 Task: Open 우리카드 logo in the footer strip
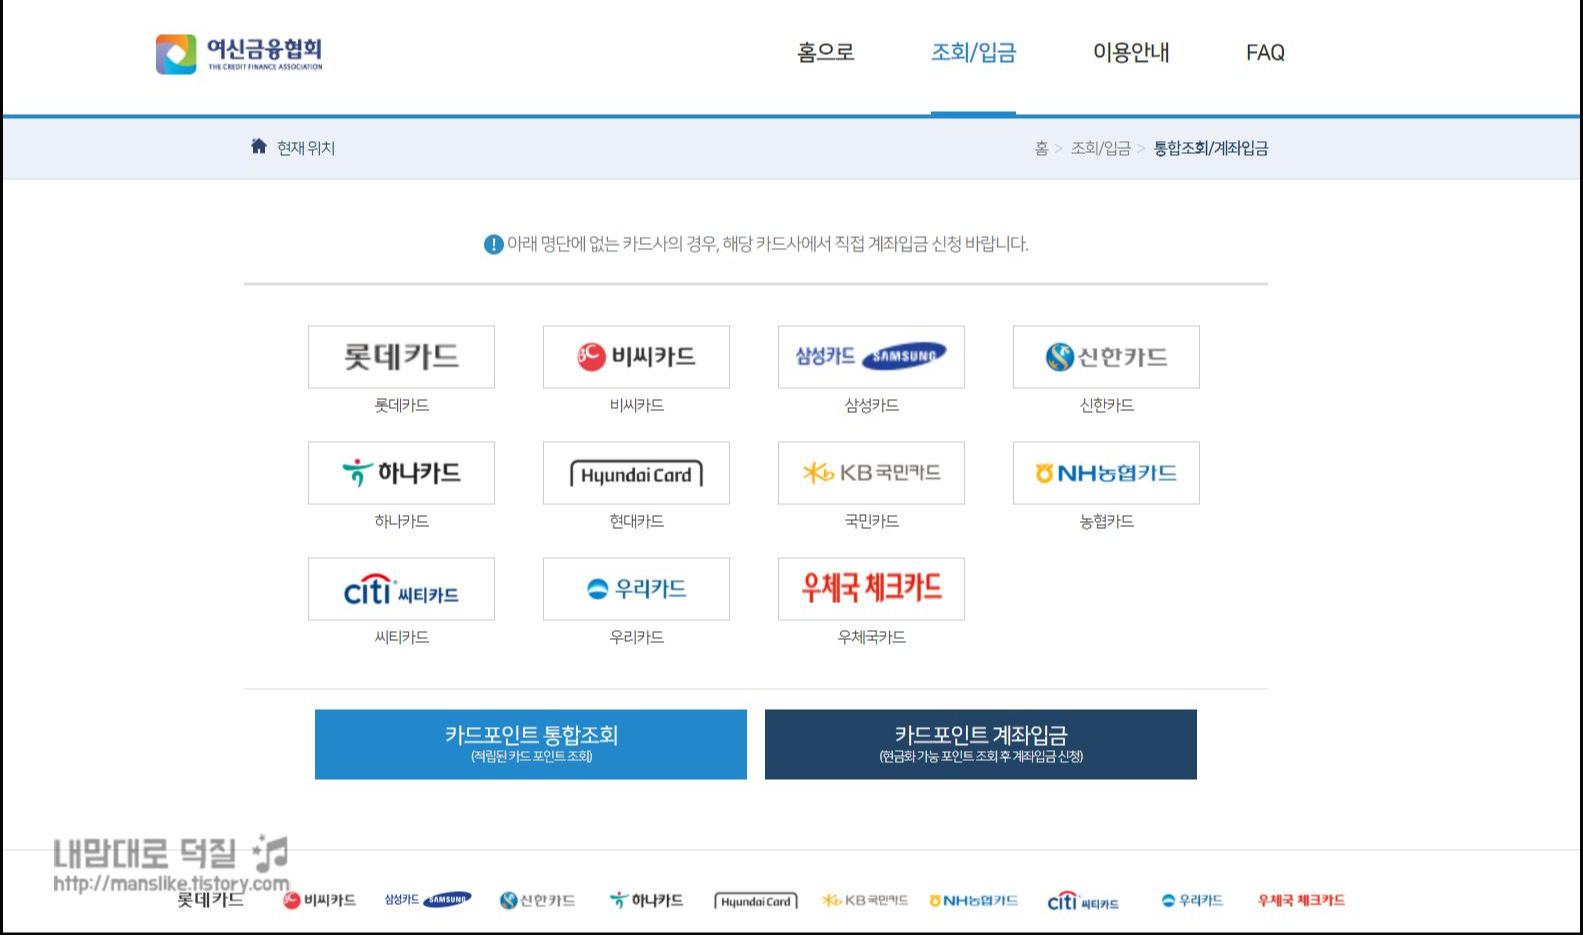pyautogui.click(x=1192, y=900)
